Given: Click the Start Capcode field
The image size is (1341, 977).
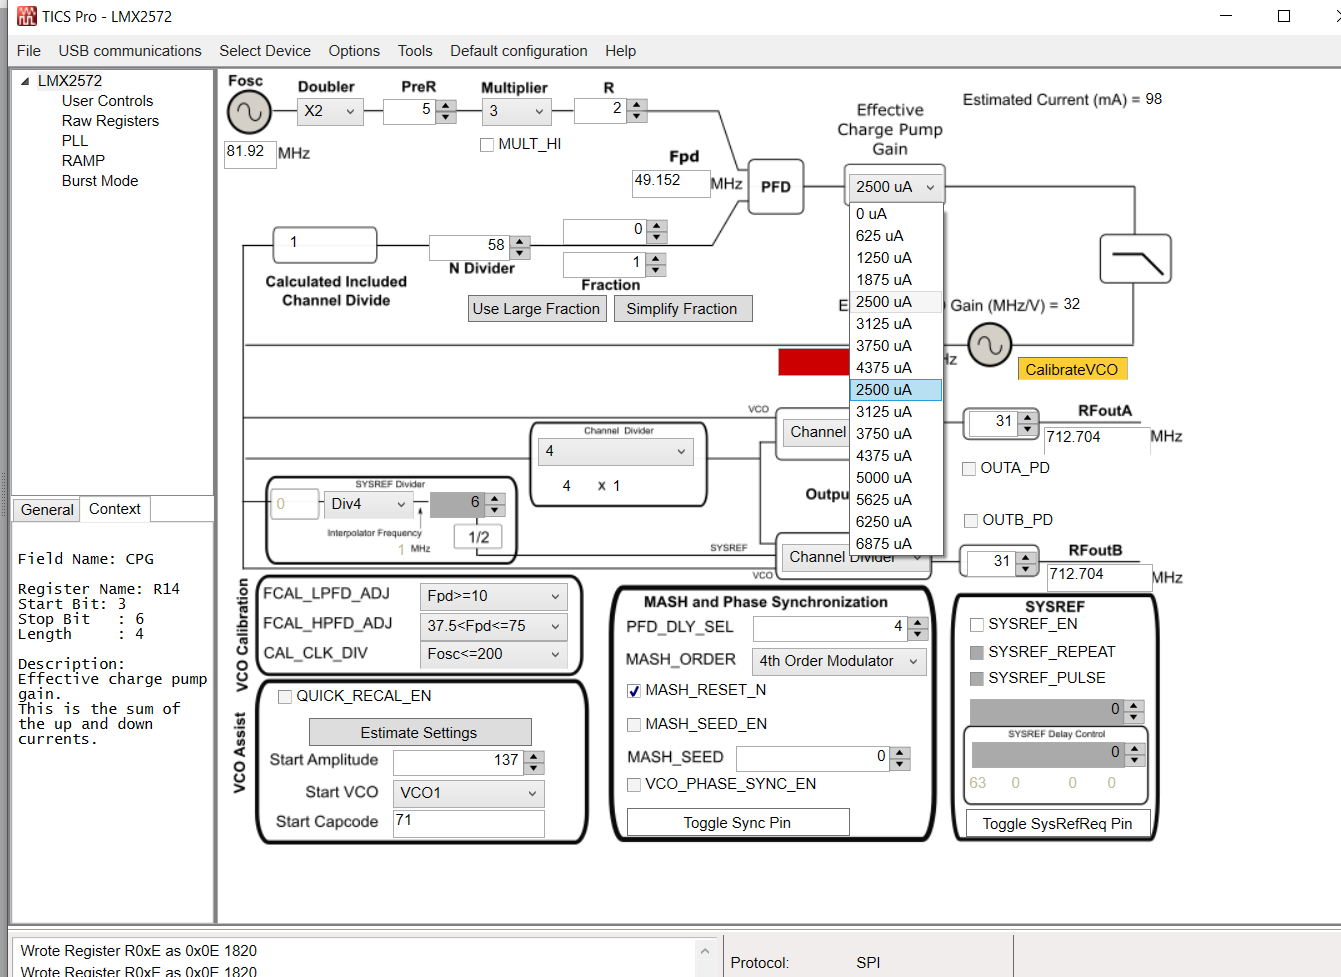Looking at the screenshot, I should 469,823.
